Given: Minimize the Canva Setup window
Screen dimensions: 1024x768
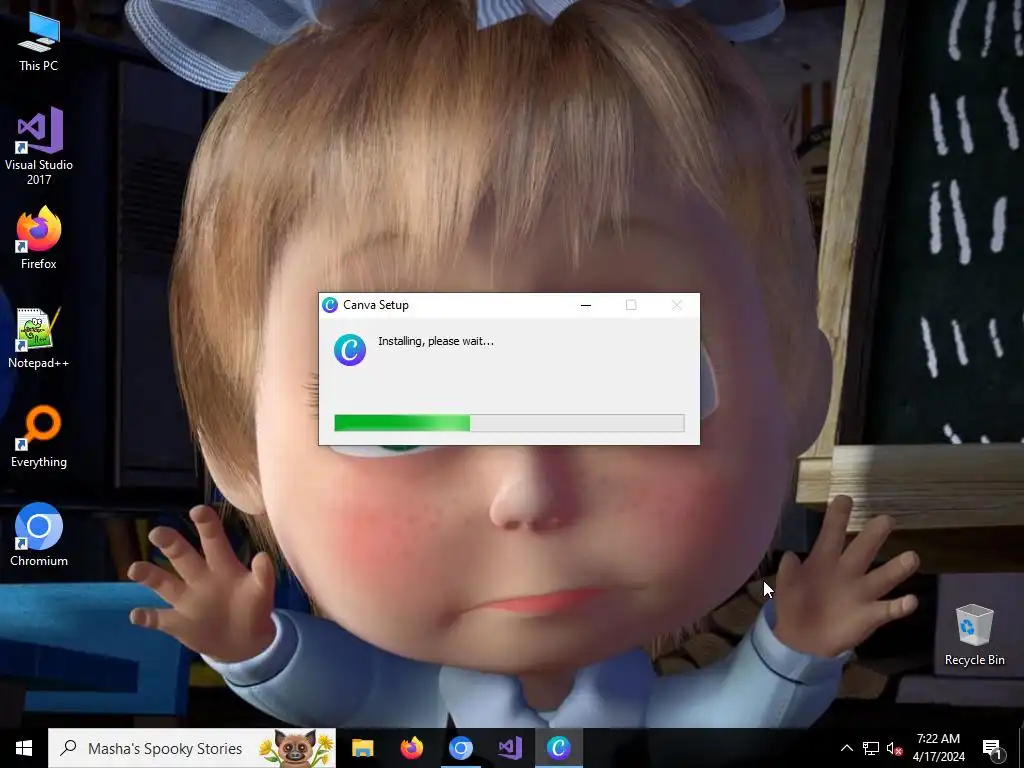Looking at the screenshot, I should point(586,305).
